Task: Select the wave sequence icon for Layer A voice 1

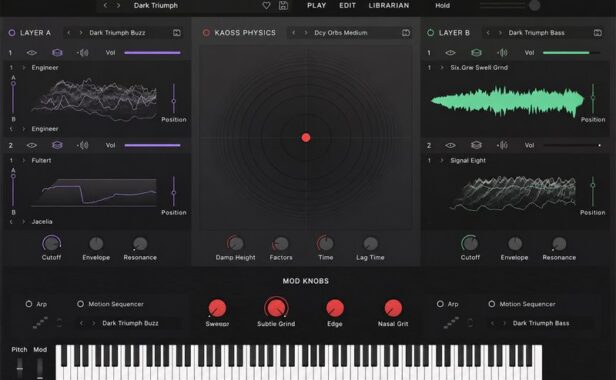Action: tap(57, 52)
